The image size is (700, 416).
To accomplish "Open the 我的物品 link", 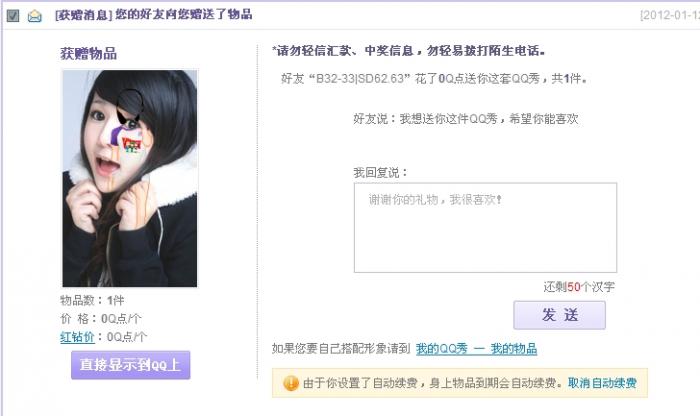I will (513, 349).
